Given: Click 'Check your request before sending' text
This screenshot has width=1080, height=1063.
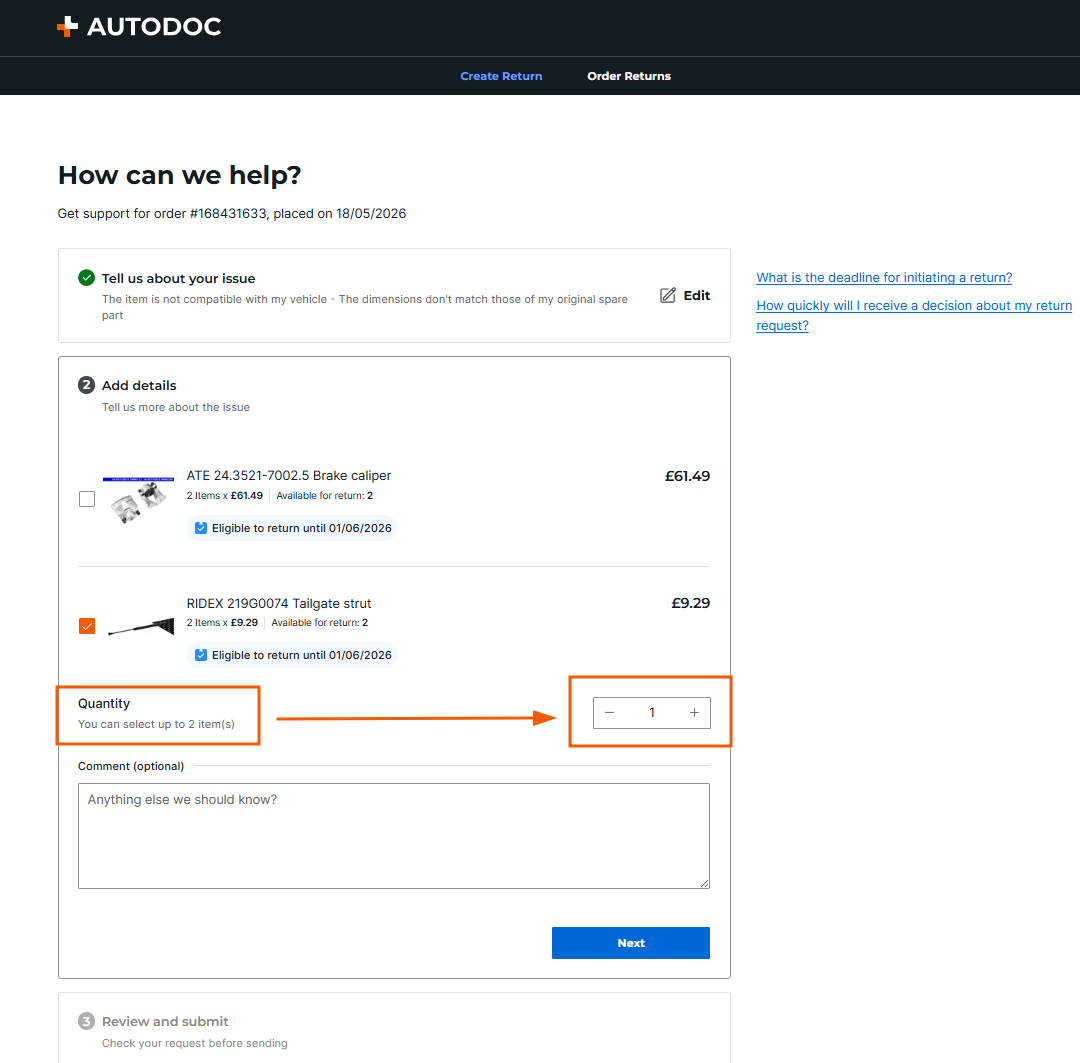Looking at the screenshot, I should pyautogui.click(x=195, y=1043).
